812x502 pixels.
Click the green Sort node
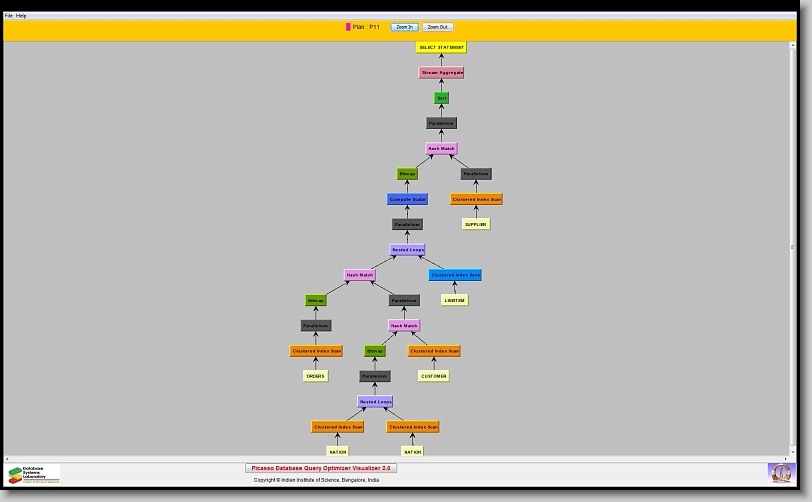pos(441,98)
